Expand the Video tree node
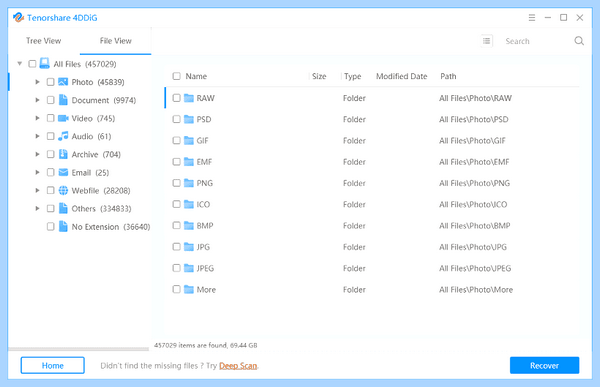Viewport: 600px width, 387px height. tap(38, 118)
